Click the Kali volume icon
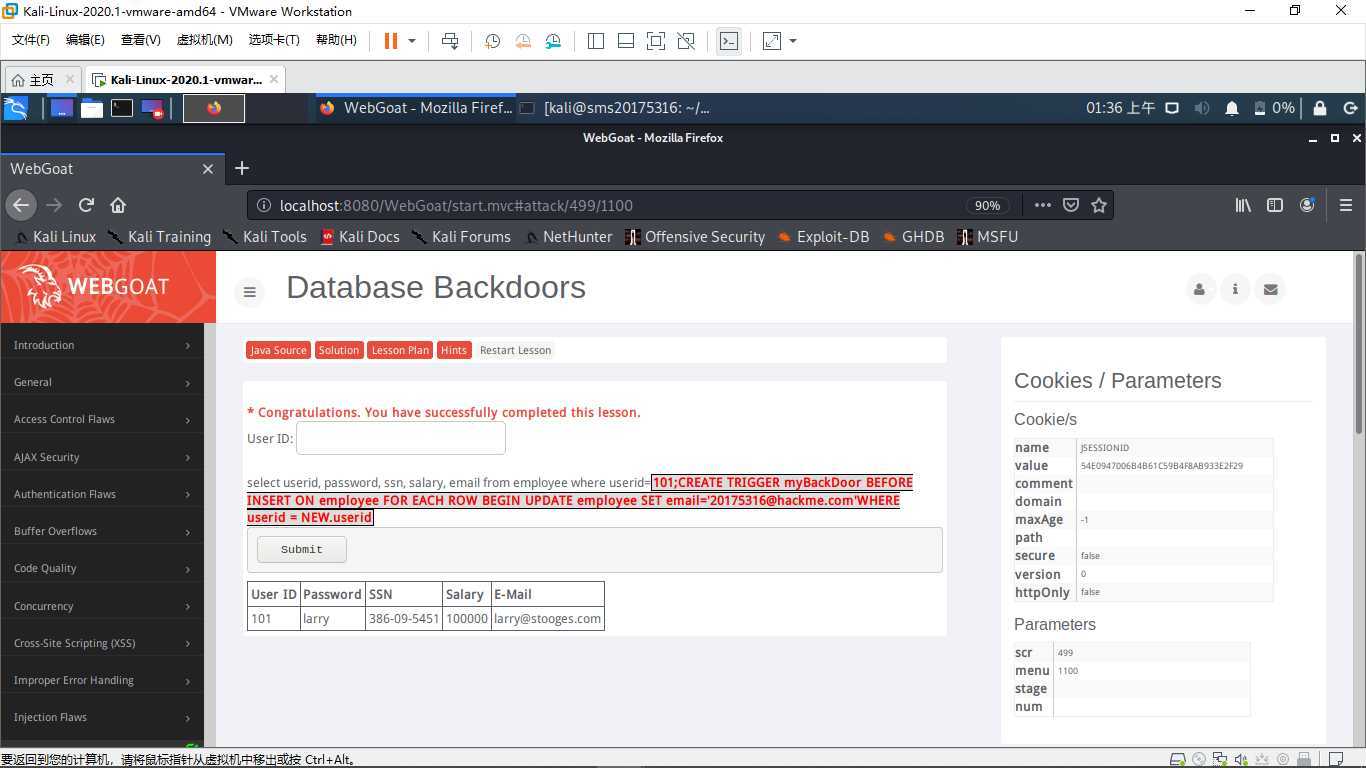 [x=1202, y=108]
